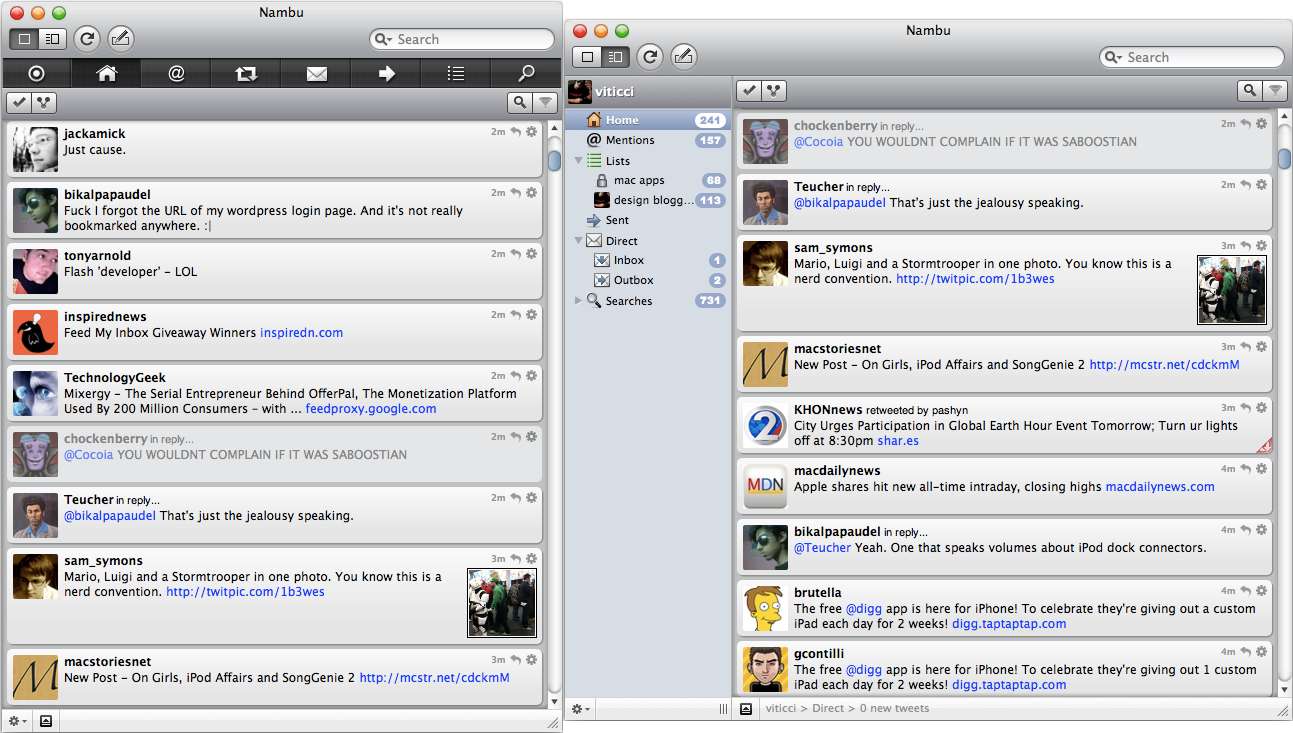Click filter magnifier button in right window
This screenshot has height=733, width=1293.
click(1250, 91)
